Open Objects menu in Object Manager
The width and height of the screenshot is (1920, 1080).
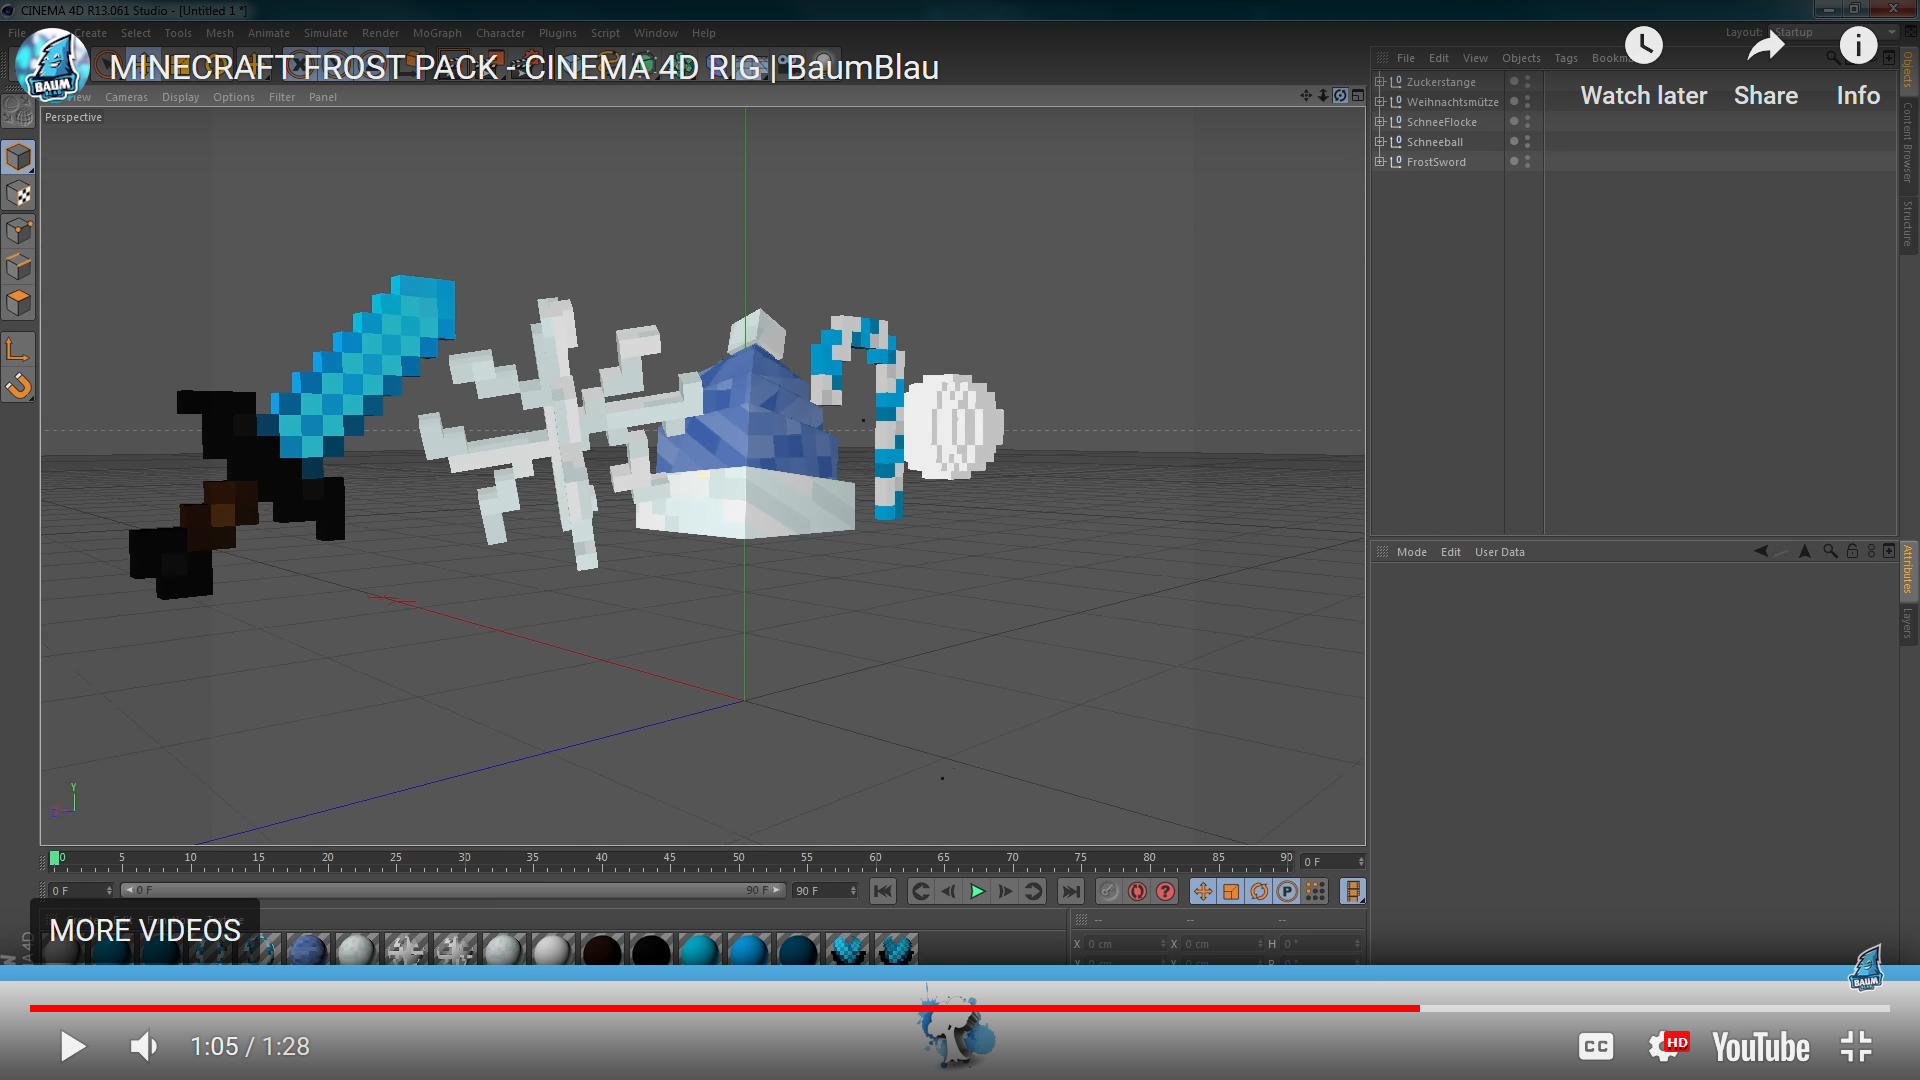1521,58
